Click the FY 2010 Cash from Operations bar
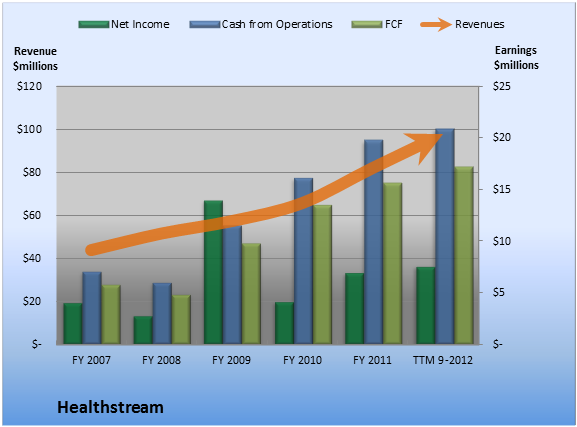Viewport: 577px width, 427px height. pyautogui.click(x=303, y=261)
